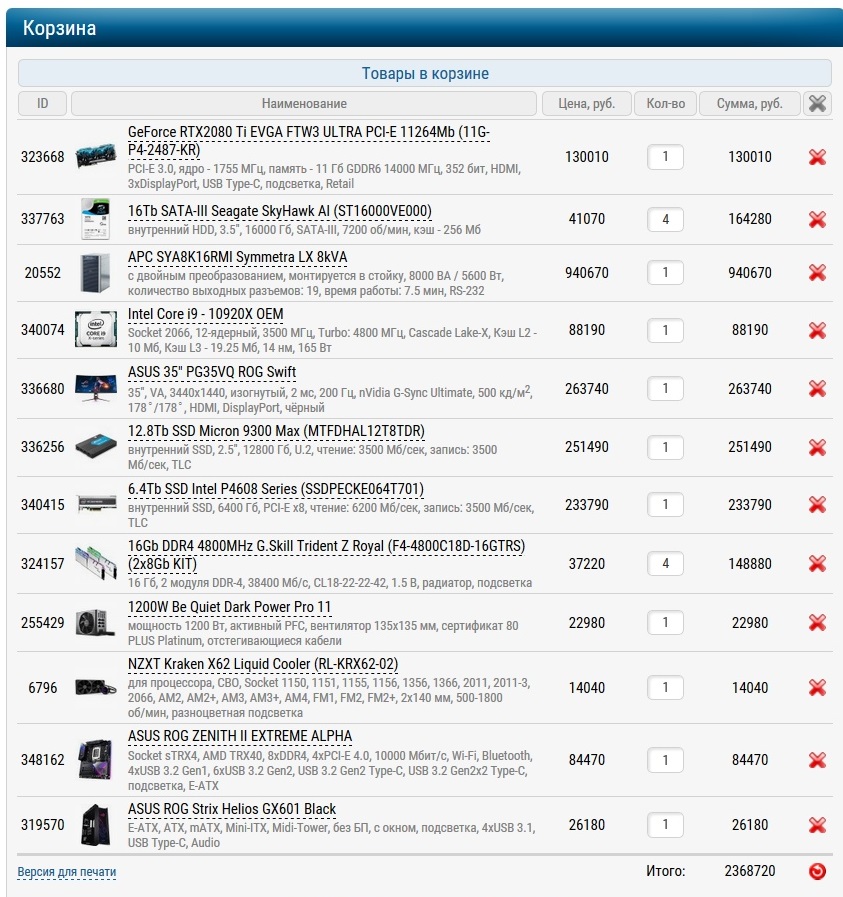Screen dimensions: 843x897
Task: Open Be Quiet power supply thumbnail
Action: [x=96, y=622]
